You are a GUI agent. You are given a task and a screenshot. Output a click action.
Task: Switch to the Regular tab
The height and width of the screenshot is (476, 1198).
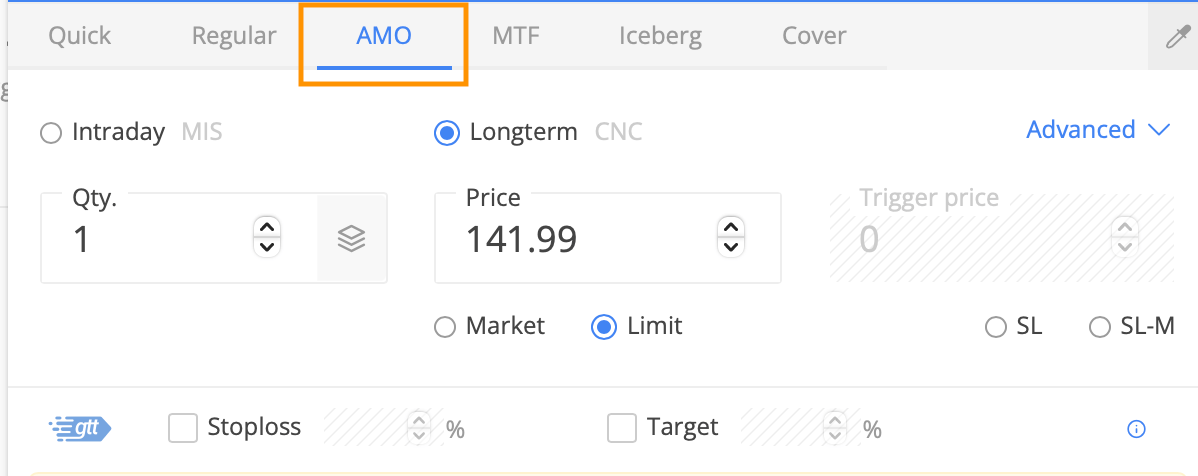click(x=234, y=36)
